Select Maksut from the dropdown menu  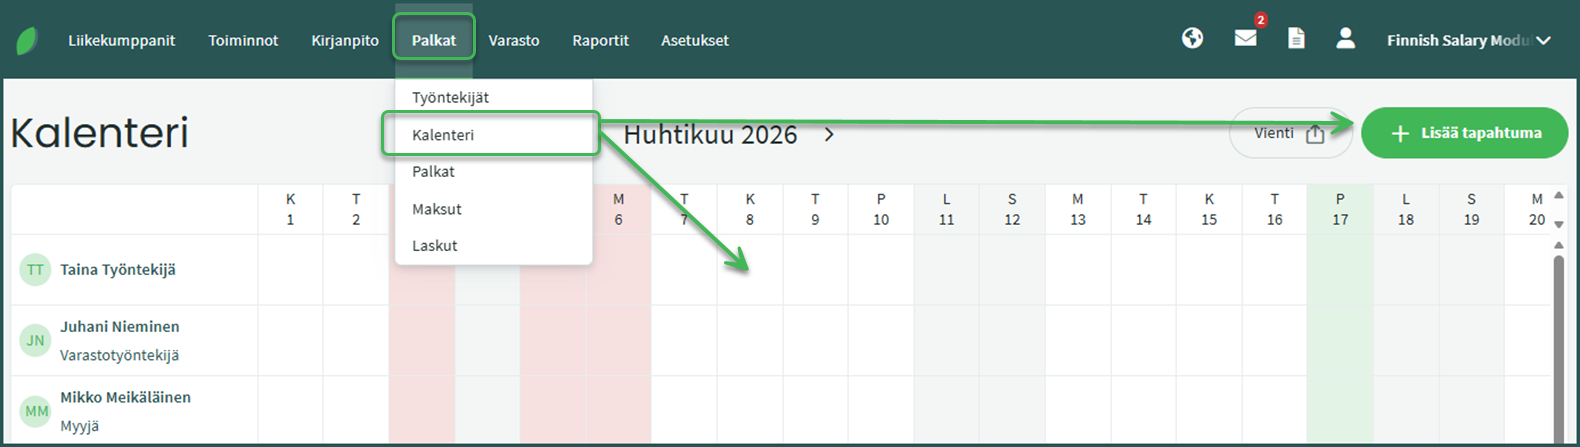pos(437,209)
